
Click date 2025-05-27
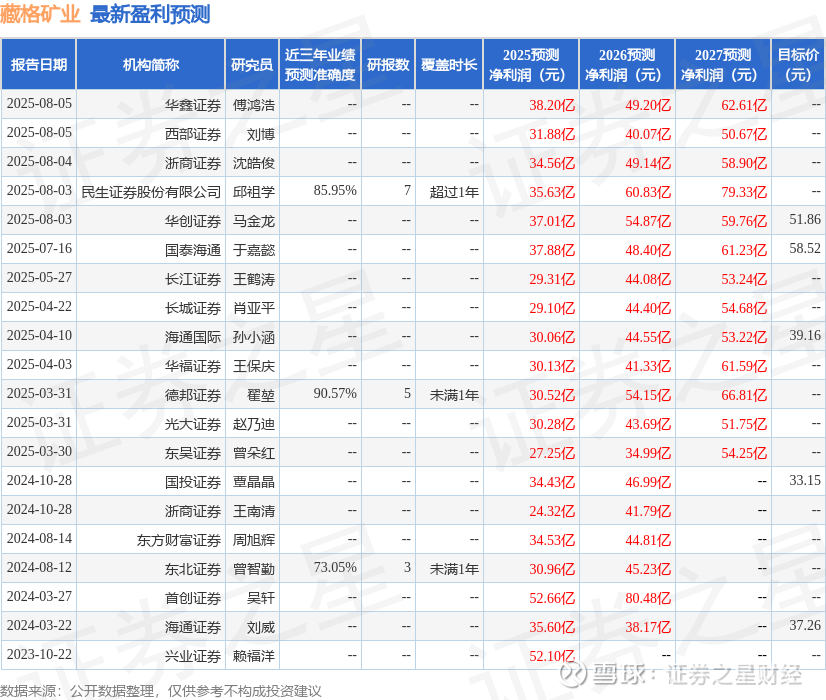tap(39, 277)
